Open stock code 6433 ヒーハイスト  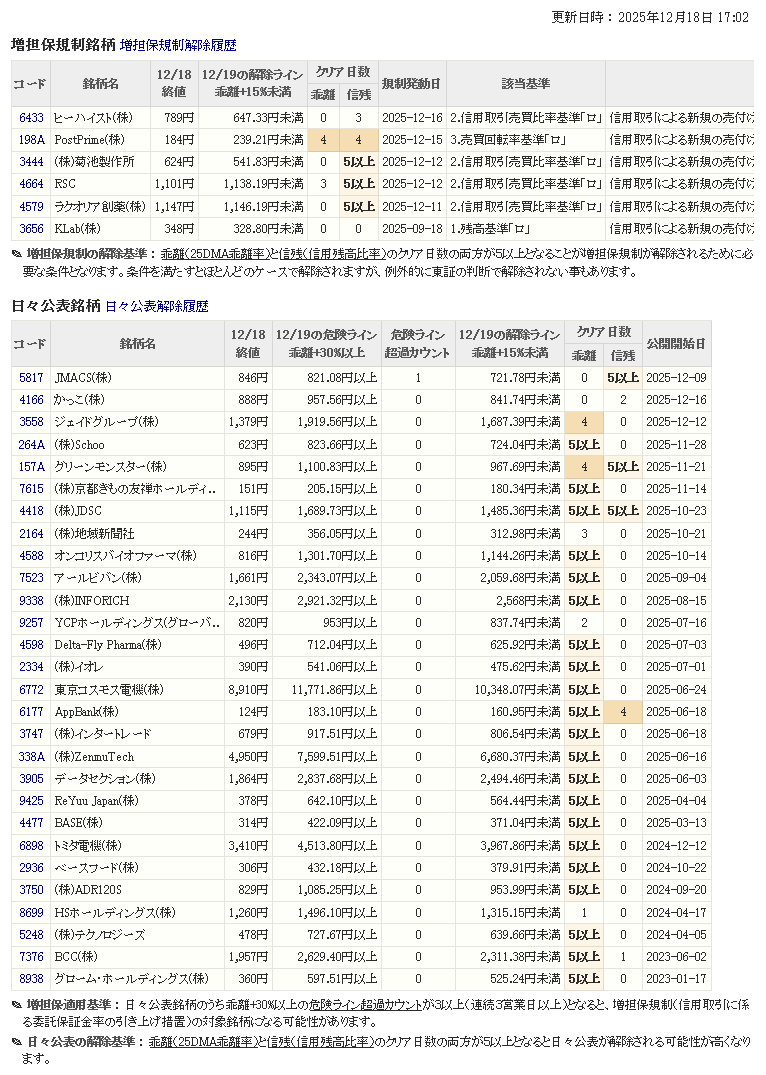[x=31, y=118]
